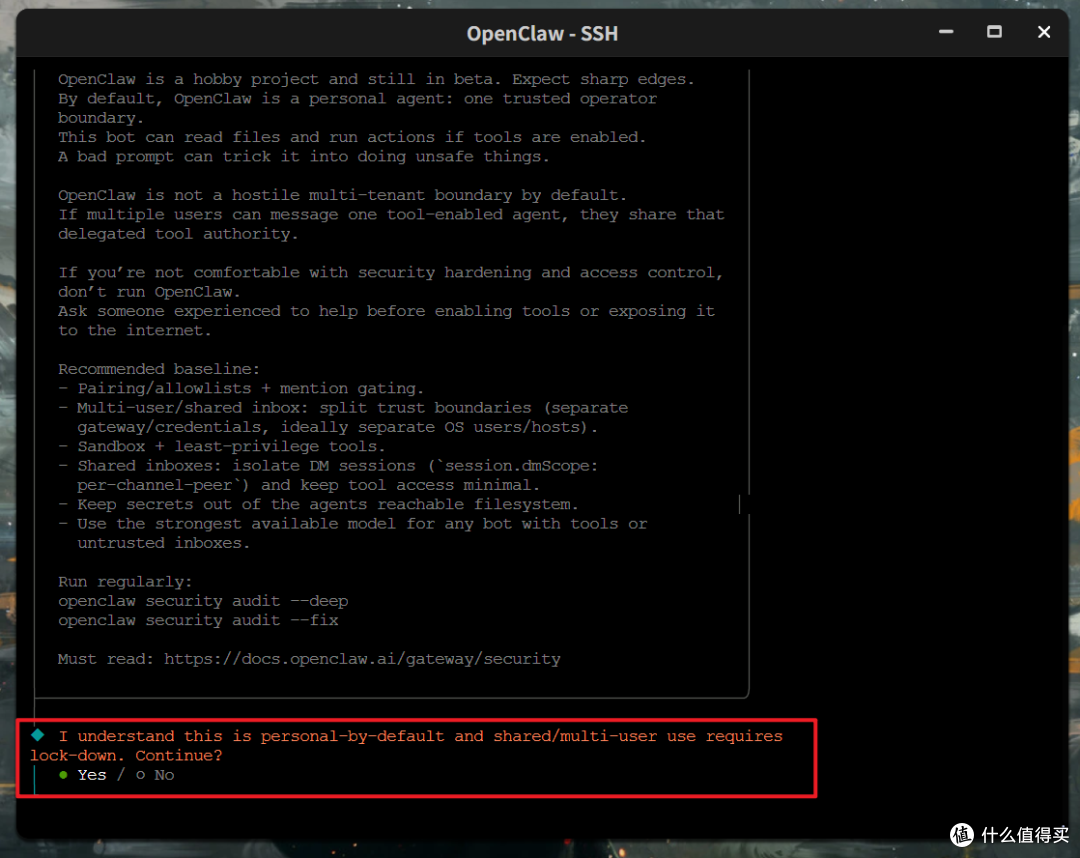This screenshot has width=1080, height=858.
Task: Click the line starting 'OpenClaw is a hobby project'
Action: (x=376, y=79)
